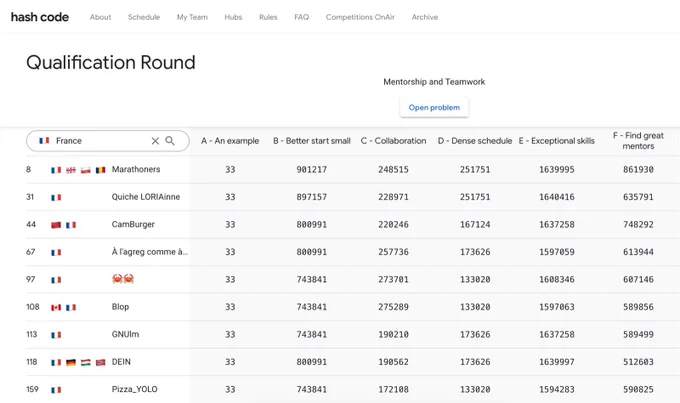Click the French flag in rank 67 row
The image size is (680, 403).
[56, 252]
